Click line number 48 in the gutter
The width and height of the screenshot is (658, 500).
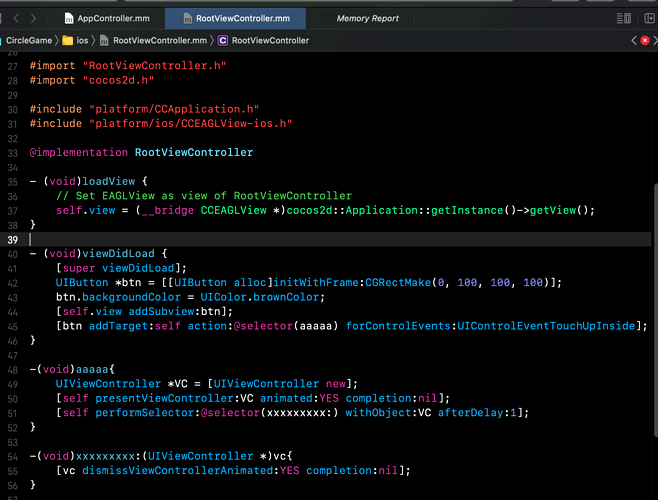click(x=13, y=370)
